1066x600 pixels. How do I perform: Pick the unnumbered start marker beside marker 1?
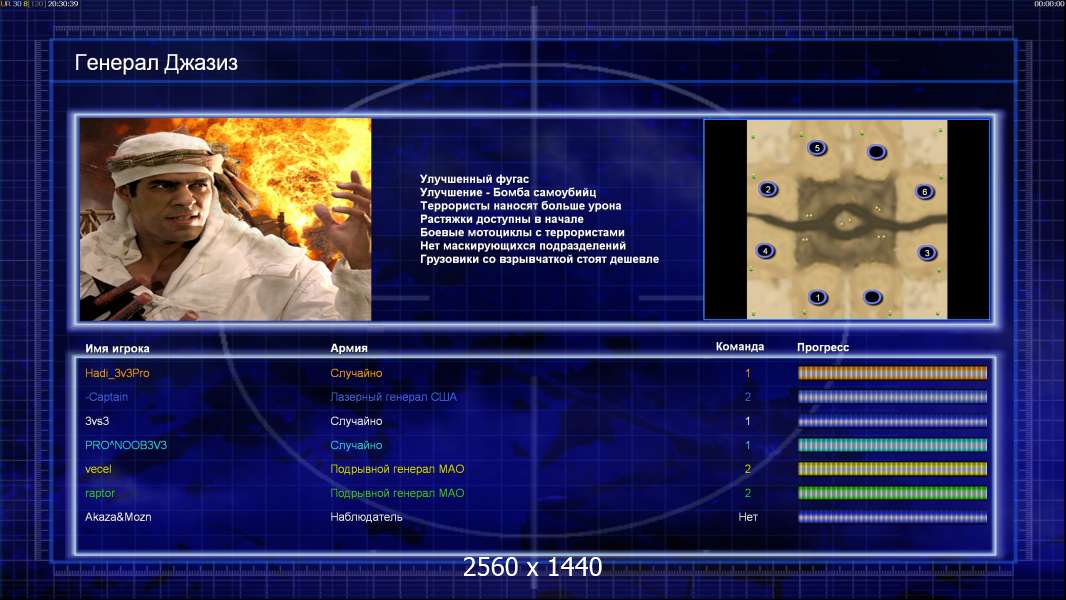tap(872, 297)
